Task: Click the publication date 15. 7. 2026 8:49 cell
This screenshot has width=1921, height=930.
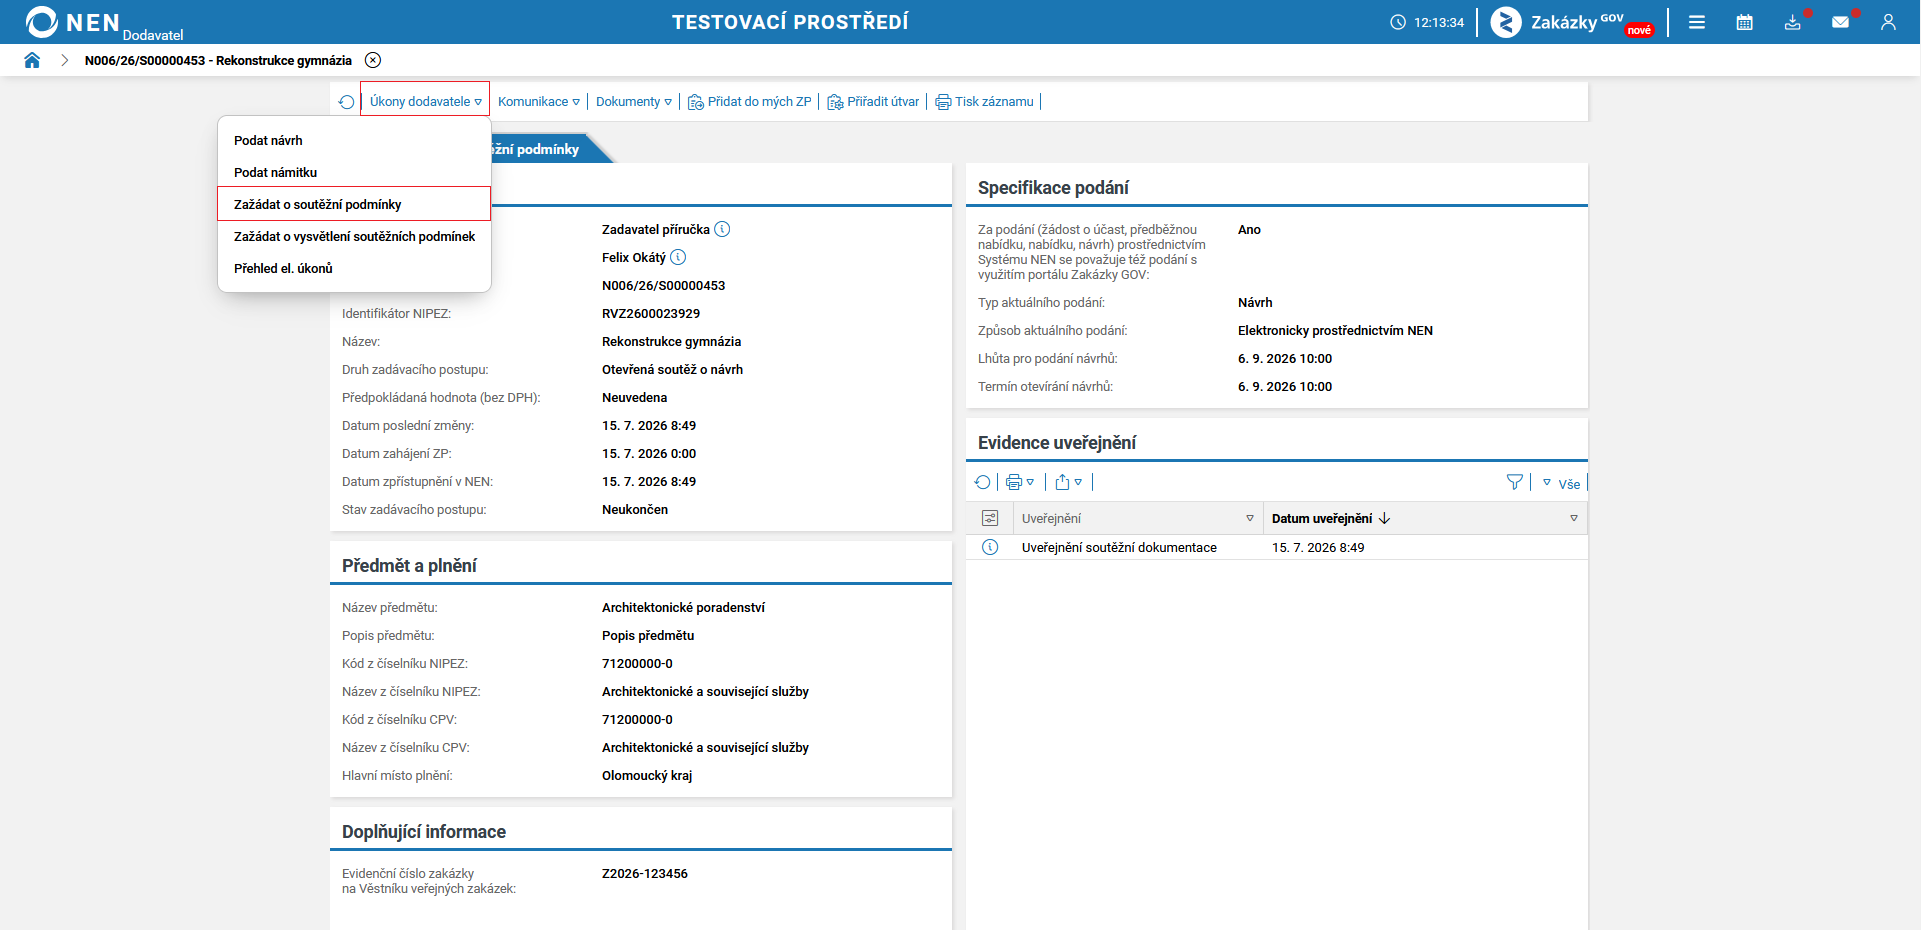Action: [1318, 547]
